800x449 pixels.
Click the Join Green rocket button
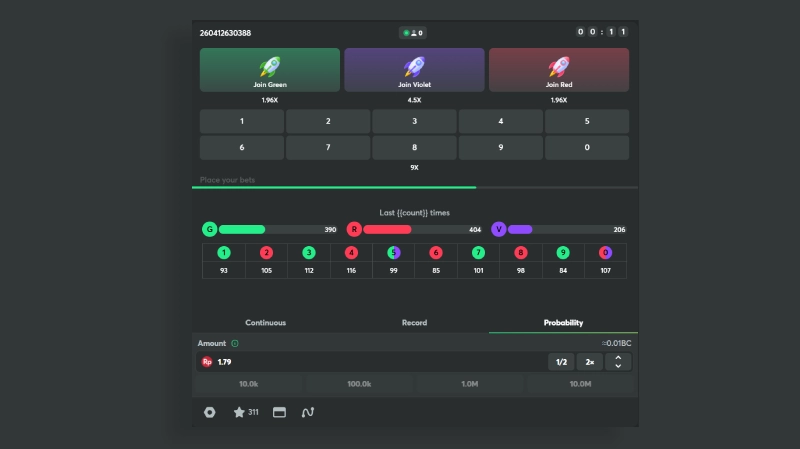tap(270, 70)
